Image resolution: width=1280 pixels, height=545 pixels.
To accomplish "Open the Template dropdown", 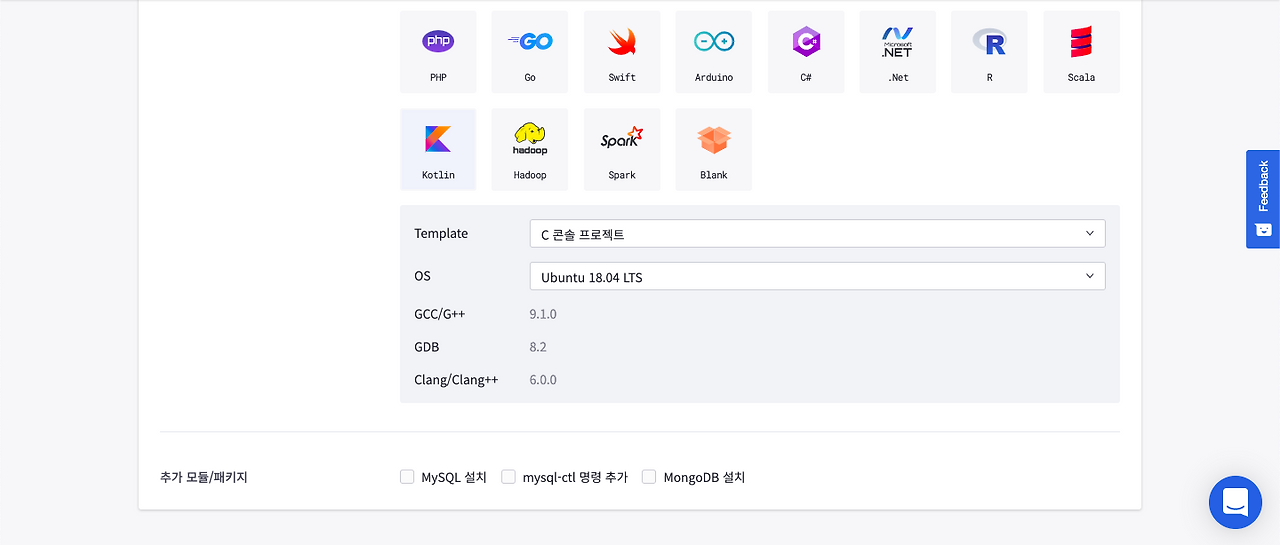I will [817, 234].
